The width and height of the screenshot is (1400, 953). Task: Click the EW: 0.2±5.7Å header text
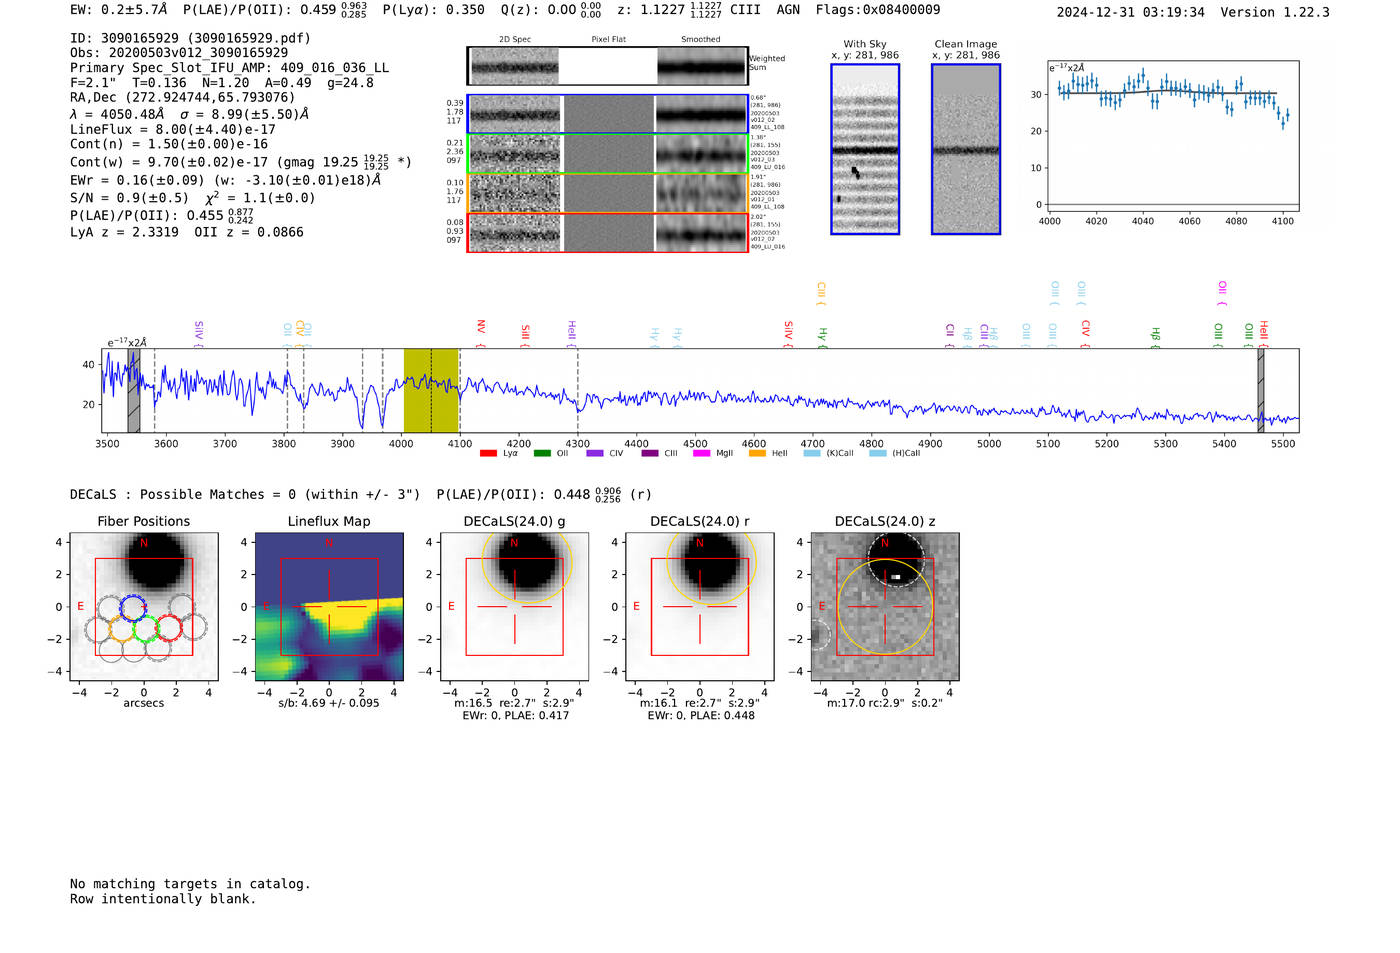point(118,9)
